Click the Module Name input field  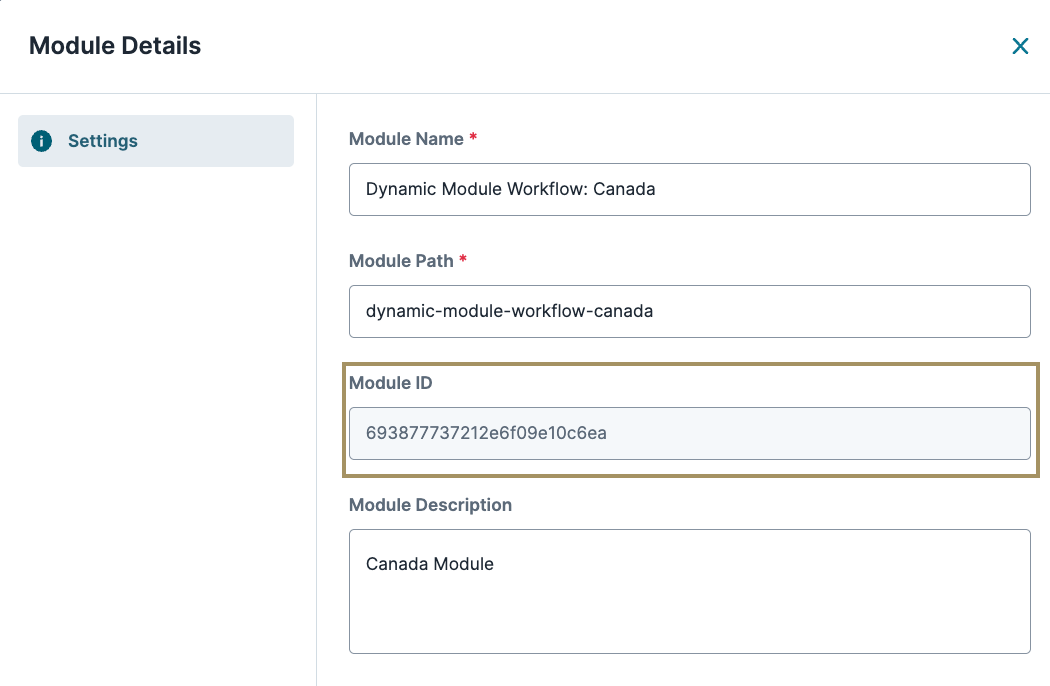[690, 189]
